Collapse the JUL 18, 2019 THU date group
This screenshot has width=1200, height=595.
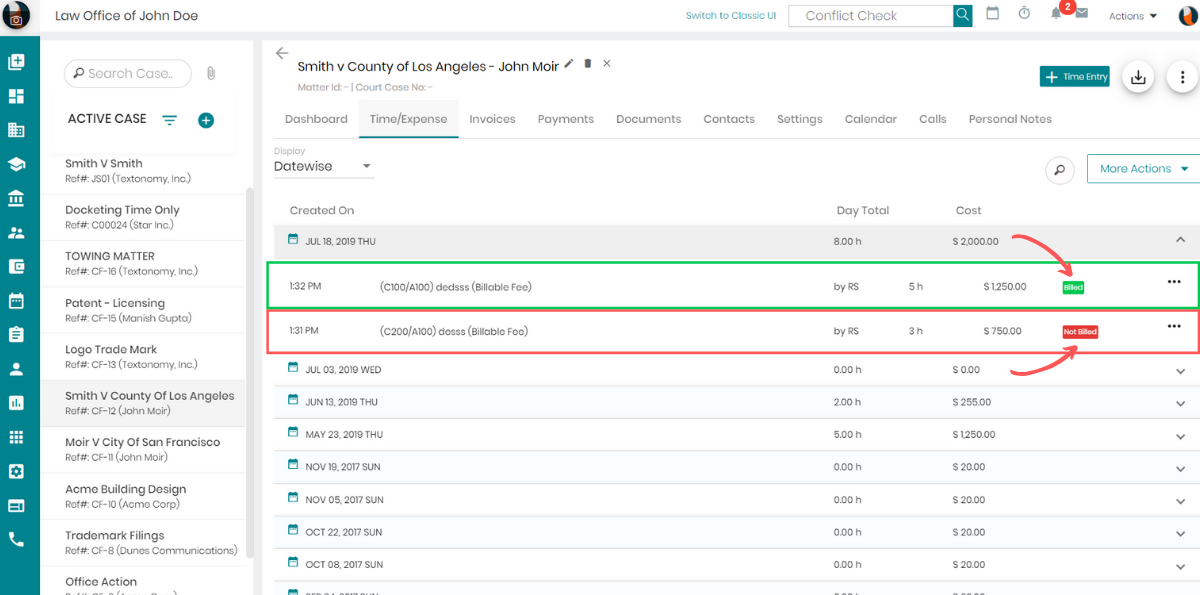(1181, 240)
